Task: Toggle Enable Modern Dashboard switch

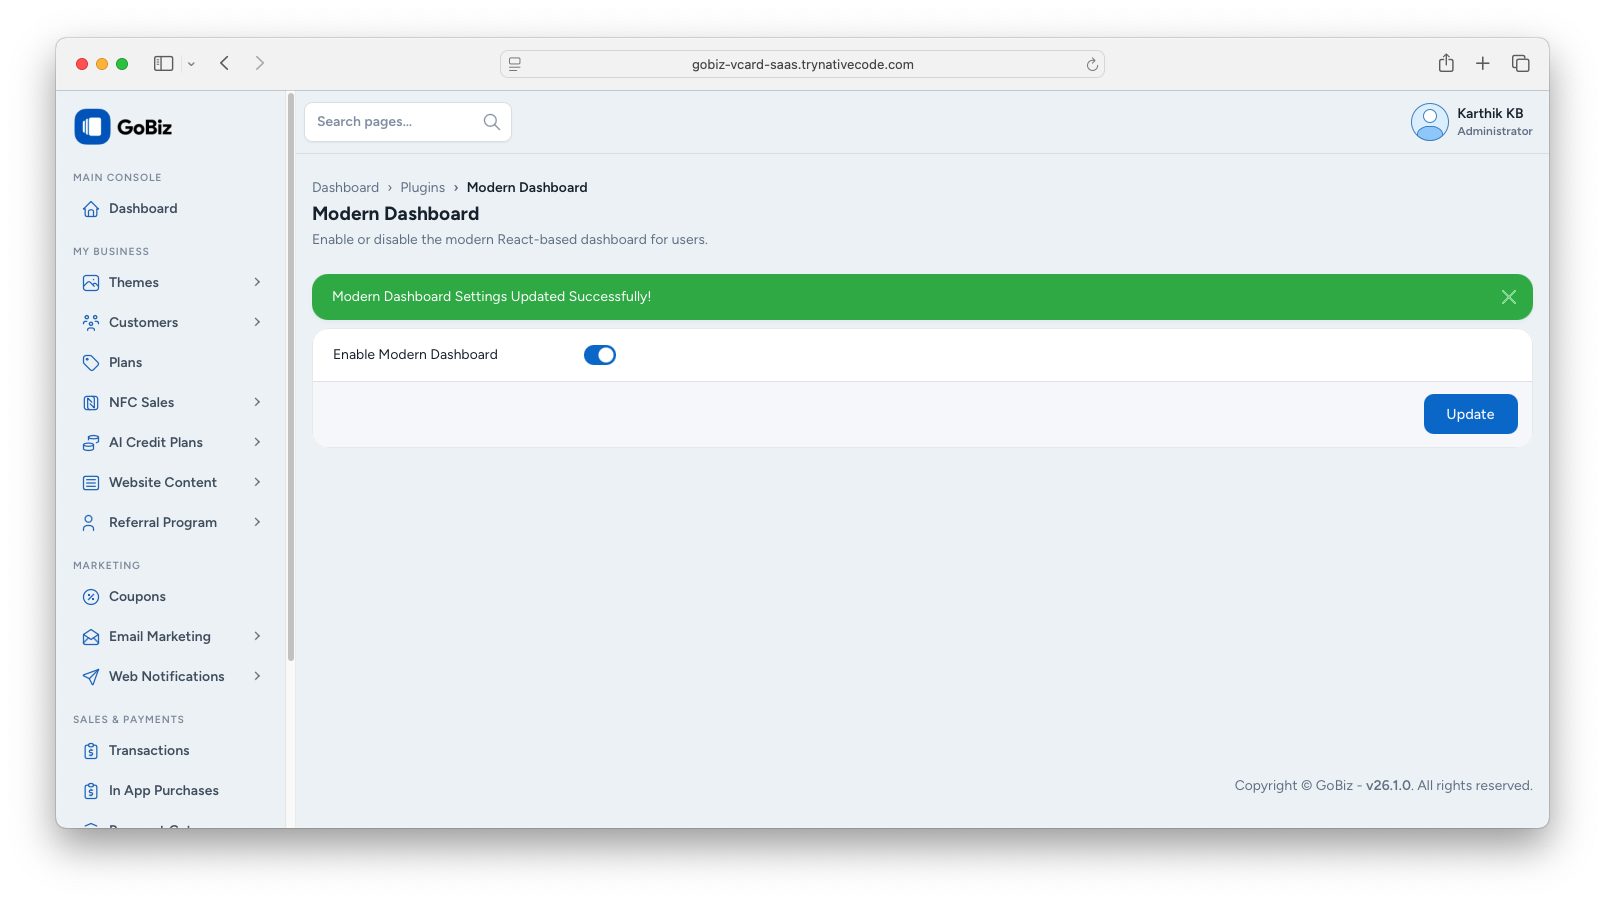Action: pos(600,355)
